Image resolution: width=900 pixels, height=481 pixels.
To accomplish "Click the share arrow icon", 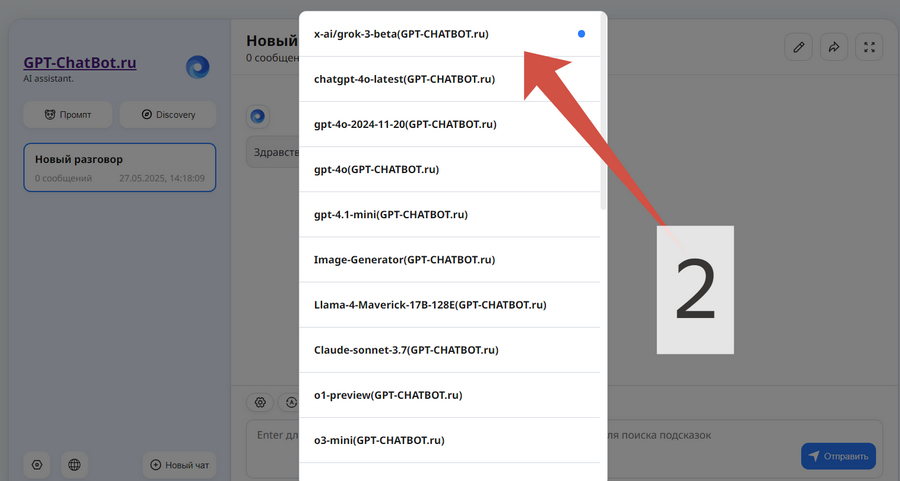I will pos(834,47).
